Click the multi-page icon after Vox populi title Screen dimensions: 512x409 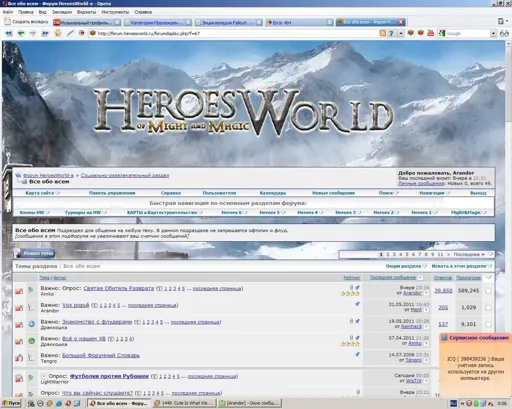[x=95, y=306]
